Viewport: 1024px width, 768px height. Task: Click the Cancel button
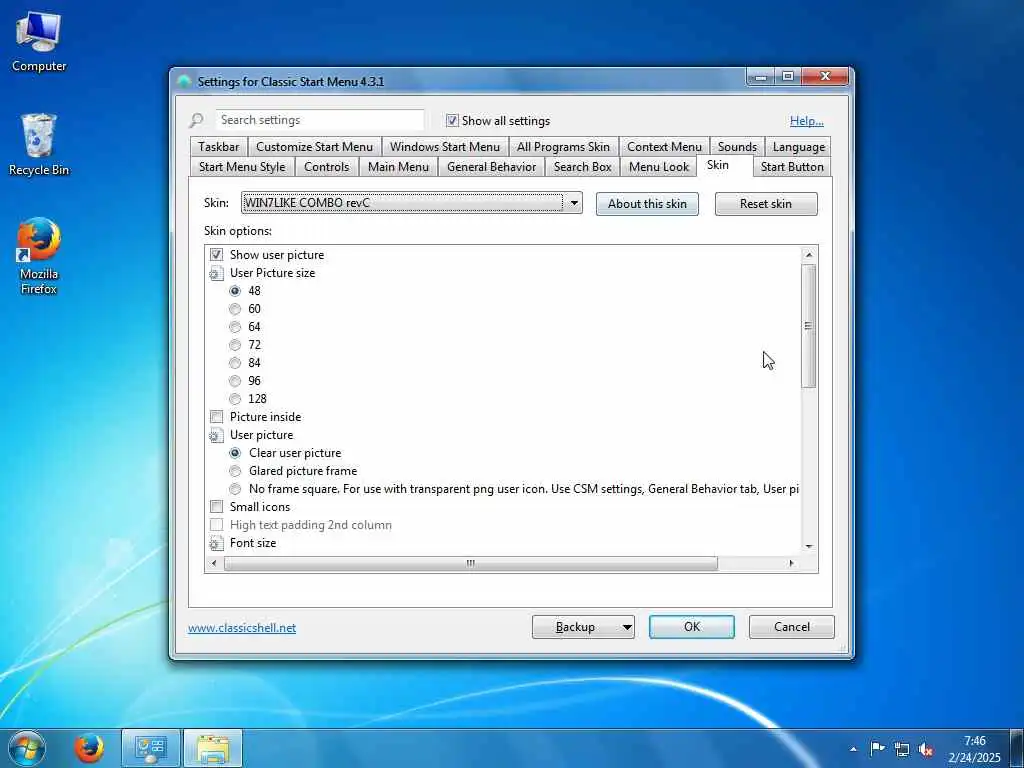click(x=792, y=627)
